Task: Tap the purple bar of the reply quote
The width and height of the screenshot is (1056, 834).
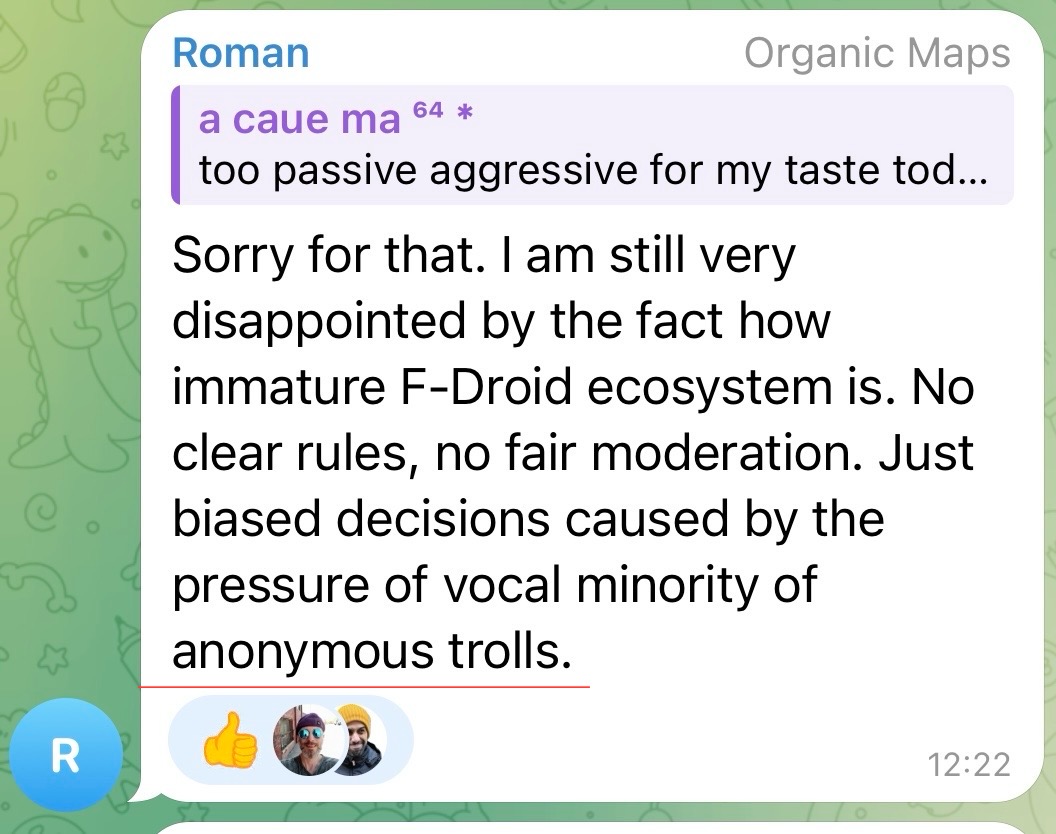Action: tap(176, 144)
